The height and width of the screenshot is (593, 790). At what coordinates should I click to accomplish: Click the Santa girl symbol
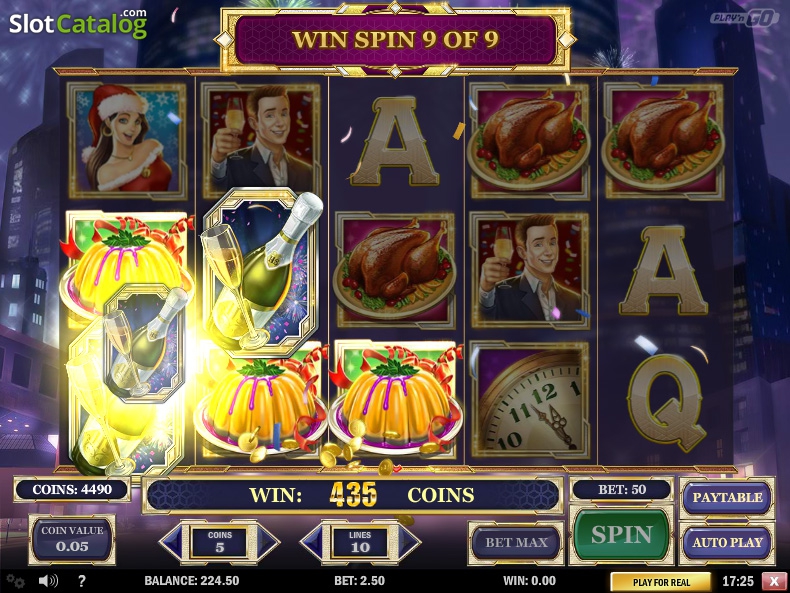tap(127, 140)
